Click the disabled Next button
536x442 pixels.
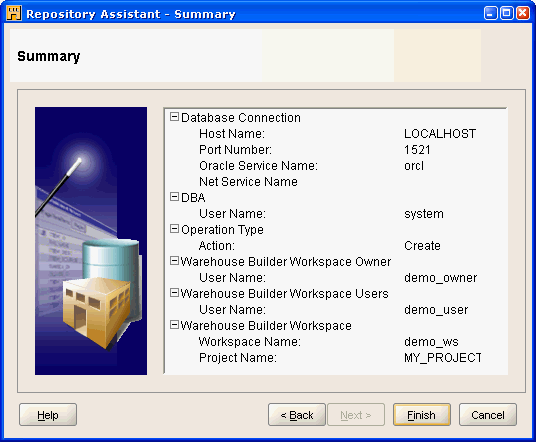click(356, 415)
